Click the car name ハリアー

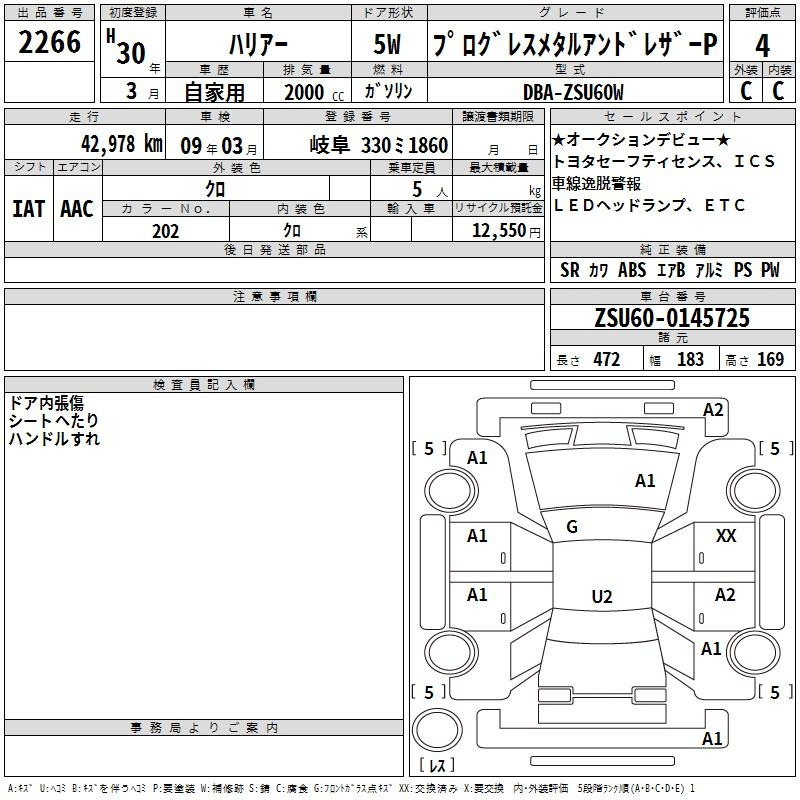point(256,47)
